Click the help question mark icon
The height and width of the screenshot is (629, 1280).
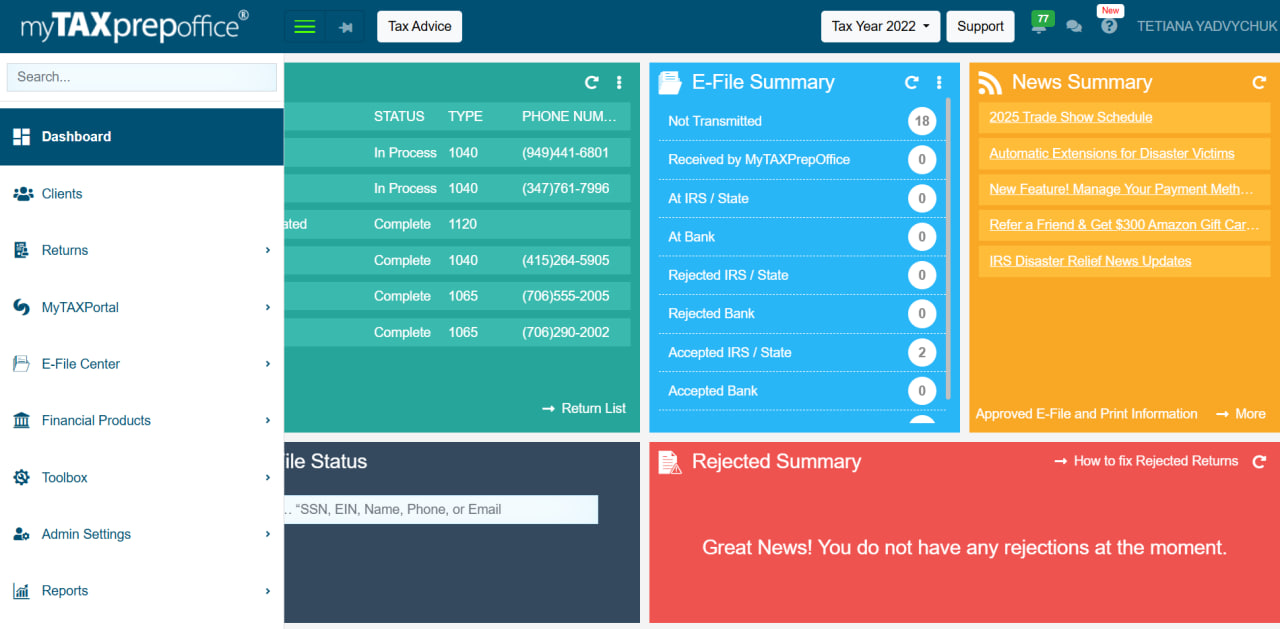[1109, 27]
